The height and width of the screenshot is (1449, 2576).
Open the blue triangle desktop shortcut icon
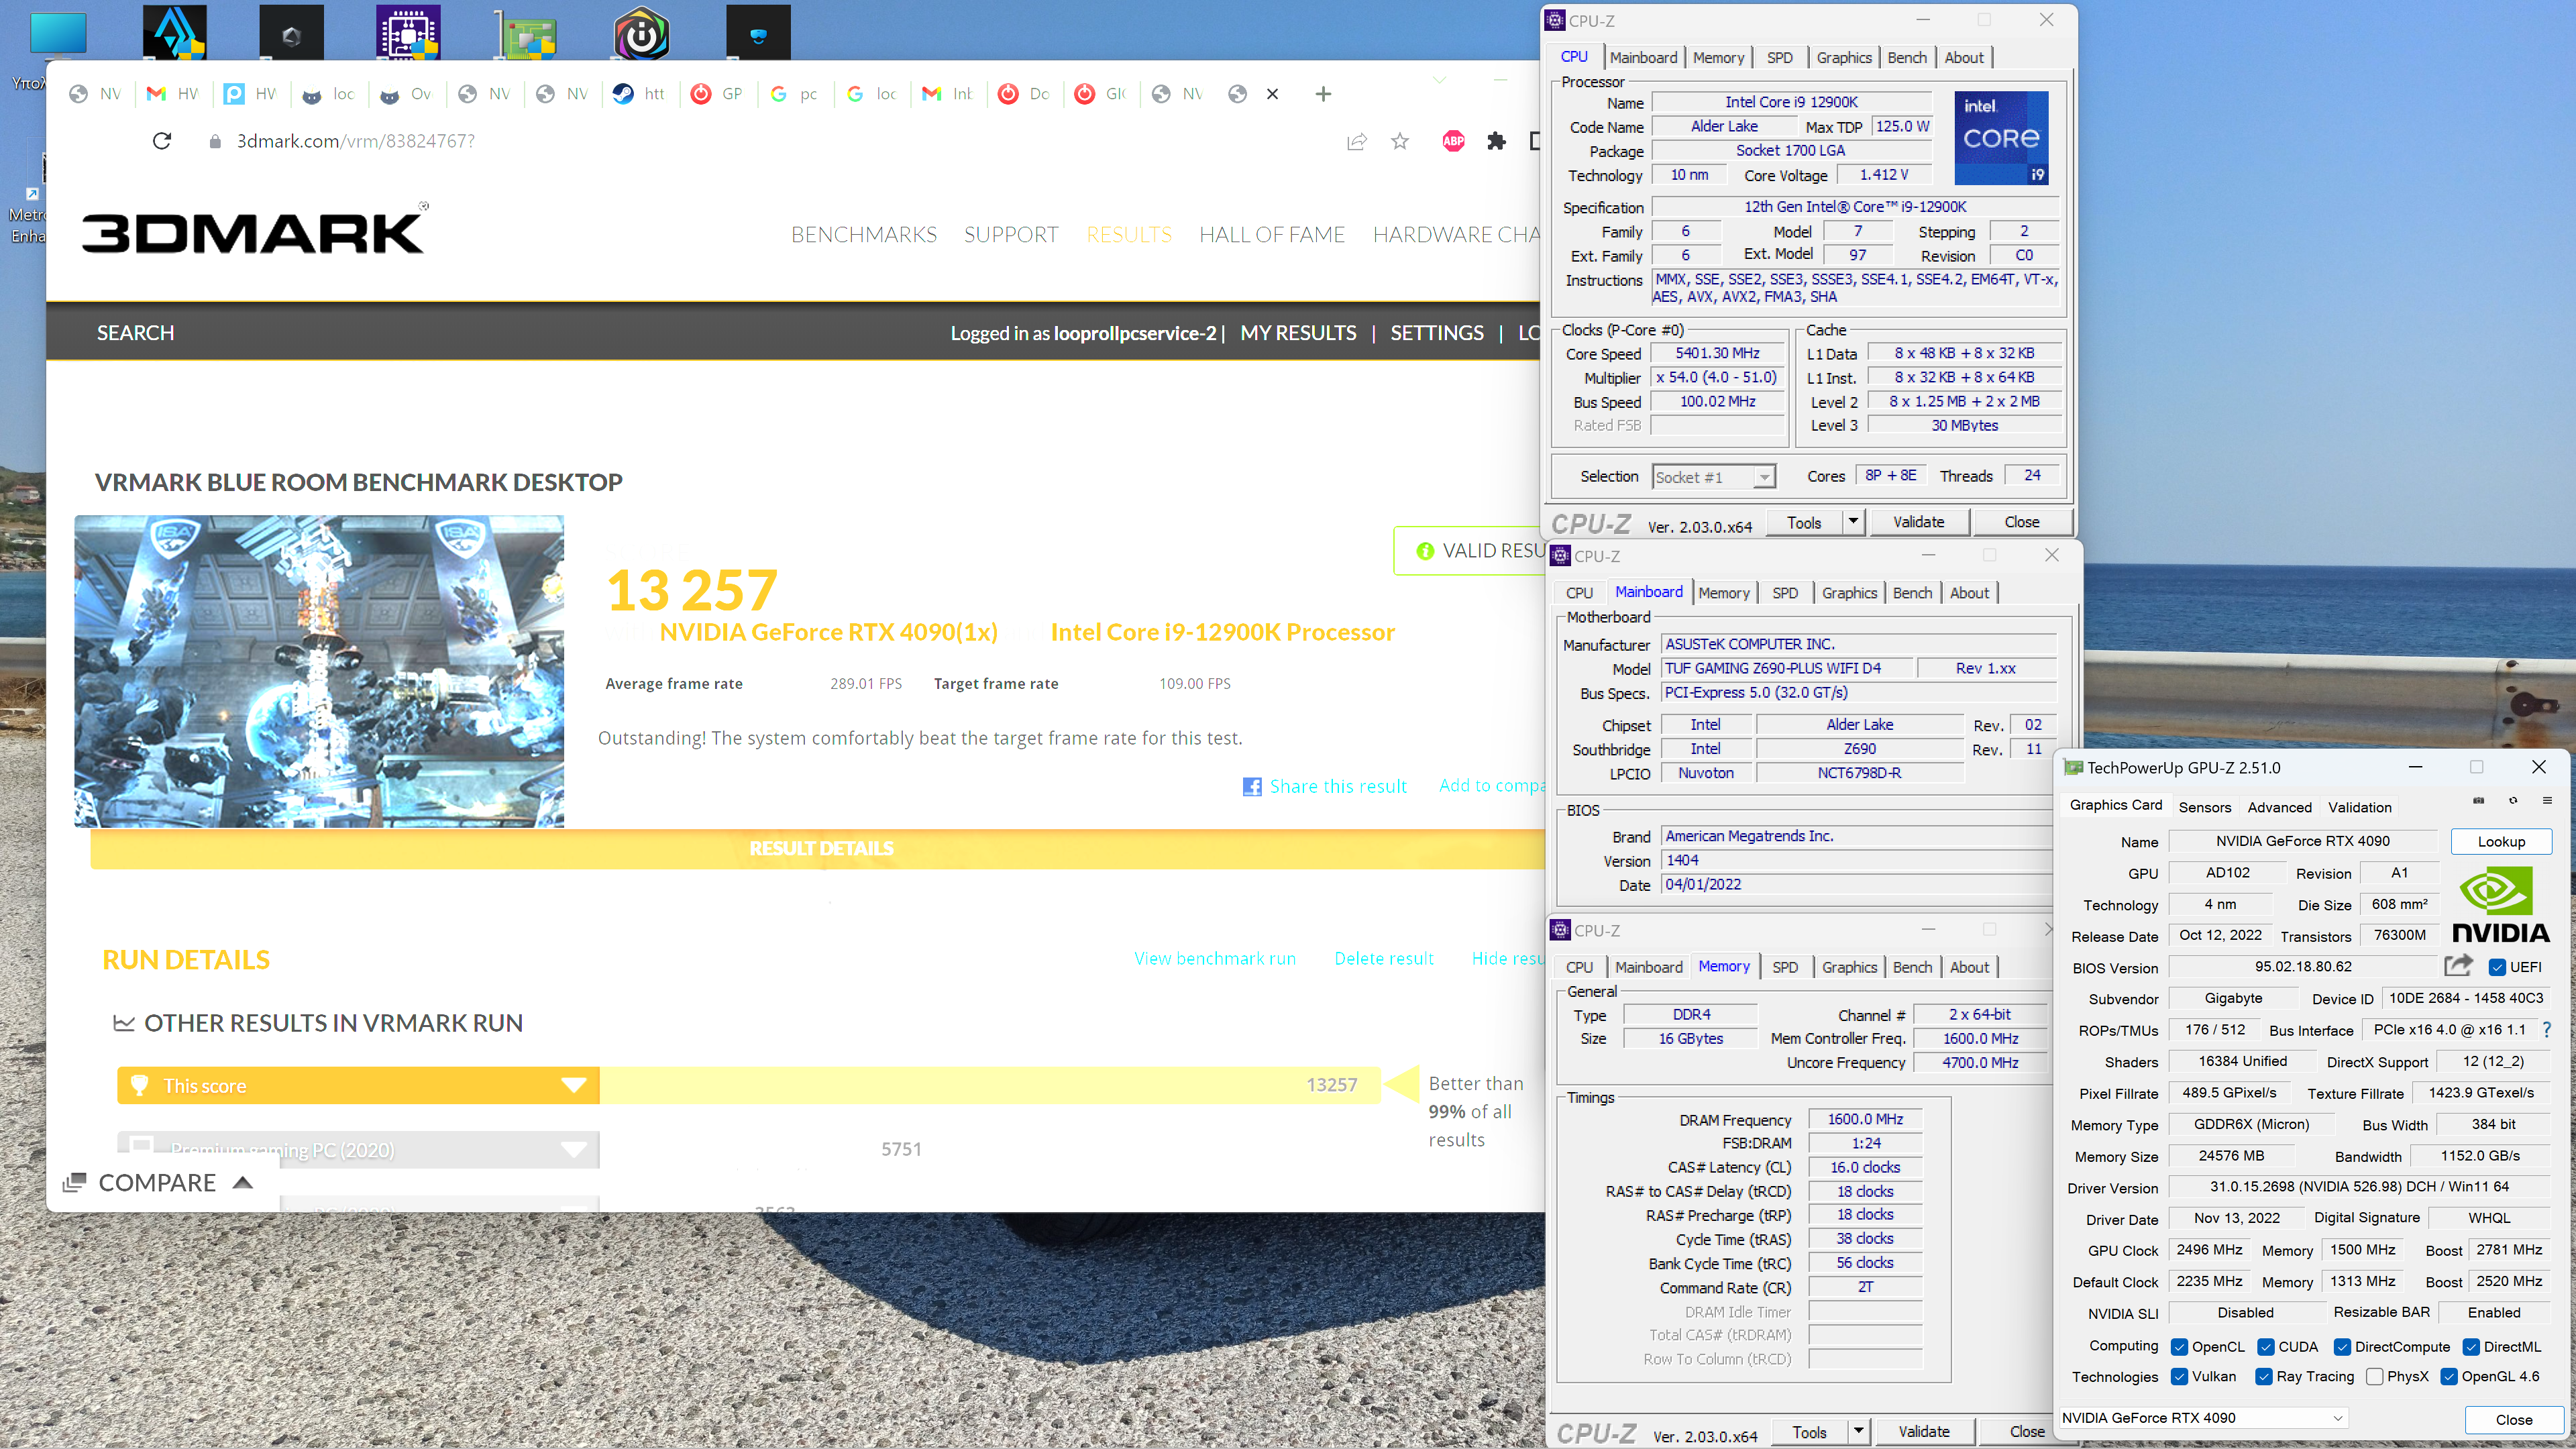[175, 32]
